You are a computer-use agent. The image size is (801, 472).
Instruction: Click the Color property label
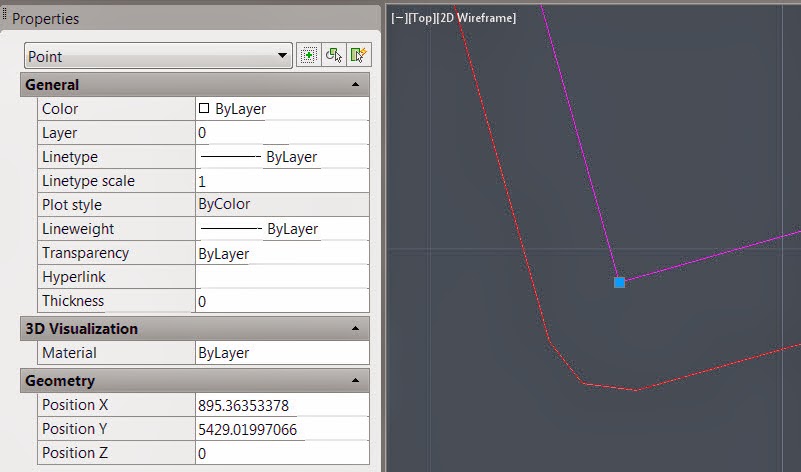coord(60,109)
